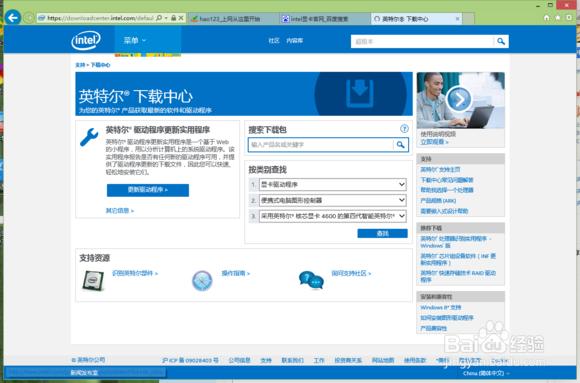This screenshot has height=383, width=580.
Task: Open the 操作指南 link
Action: point(236,273)
